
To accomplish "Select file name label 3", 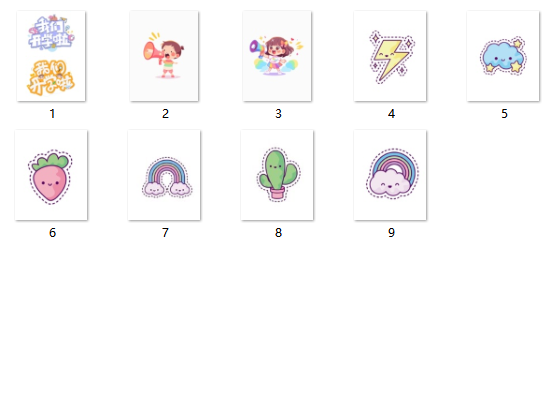I will (278, 114).
